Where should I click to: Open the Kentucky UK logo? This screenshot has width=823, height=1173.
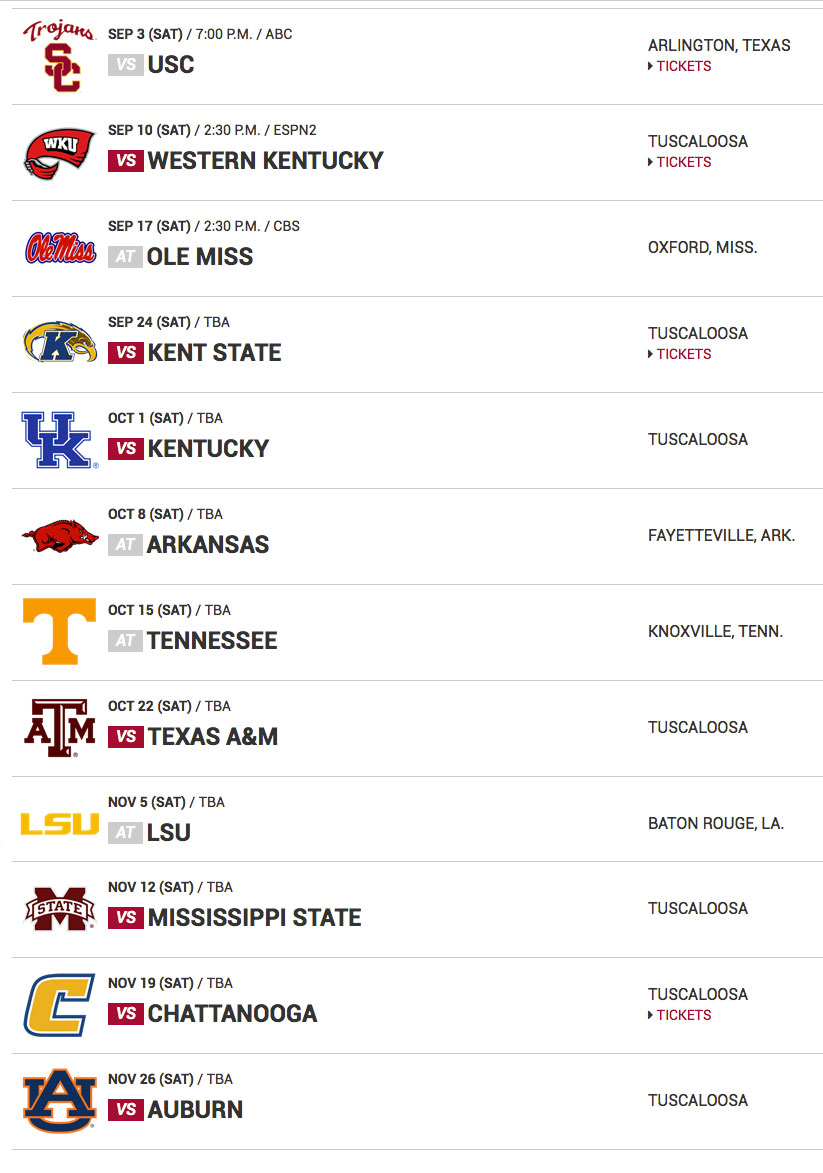click(x=60, y=440)
